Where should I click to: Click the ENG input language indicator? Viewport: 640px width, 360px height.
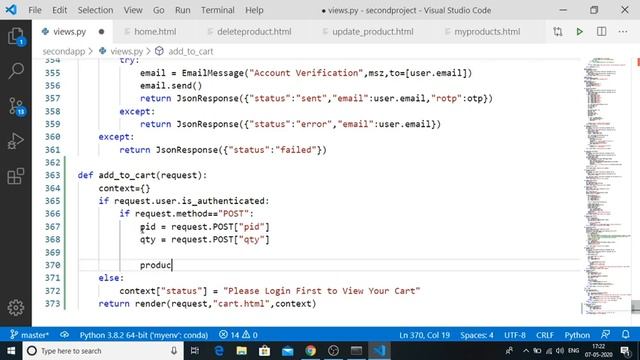point(573,351)
